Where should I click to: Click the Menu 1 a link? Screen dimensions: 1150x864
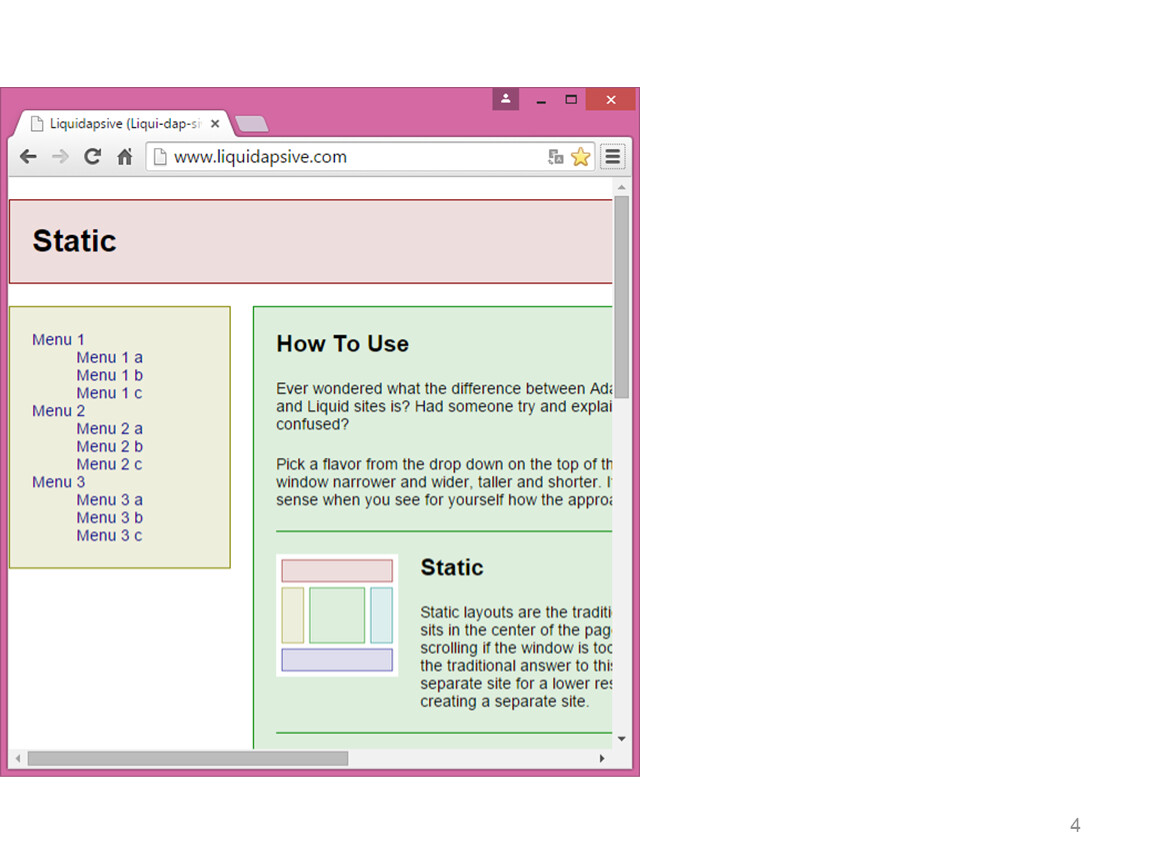point(109,358)
